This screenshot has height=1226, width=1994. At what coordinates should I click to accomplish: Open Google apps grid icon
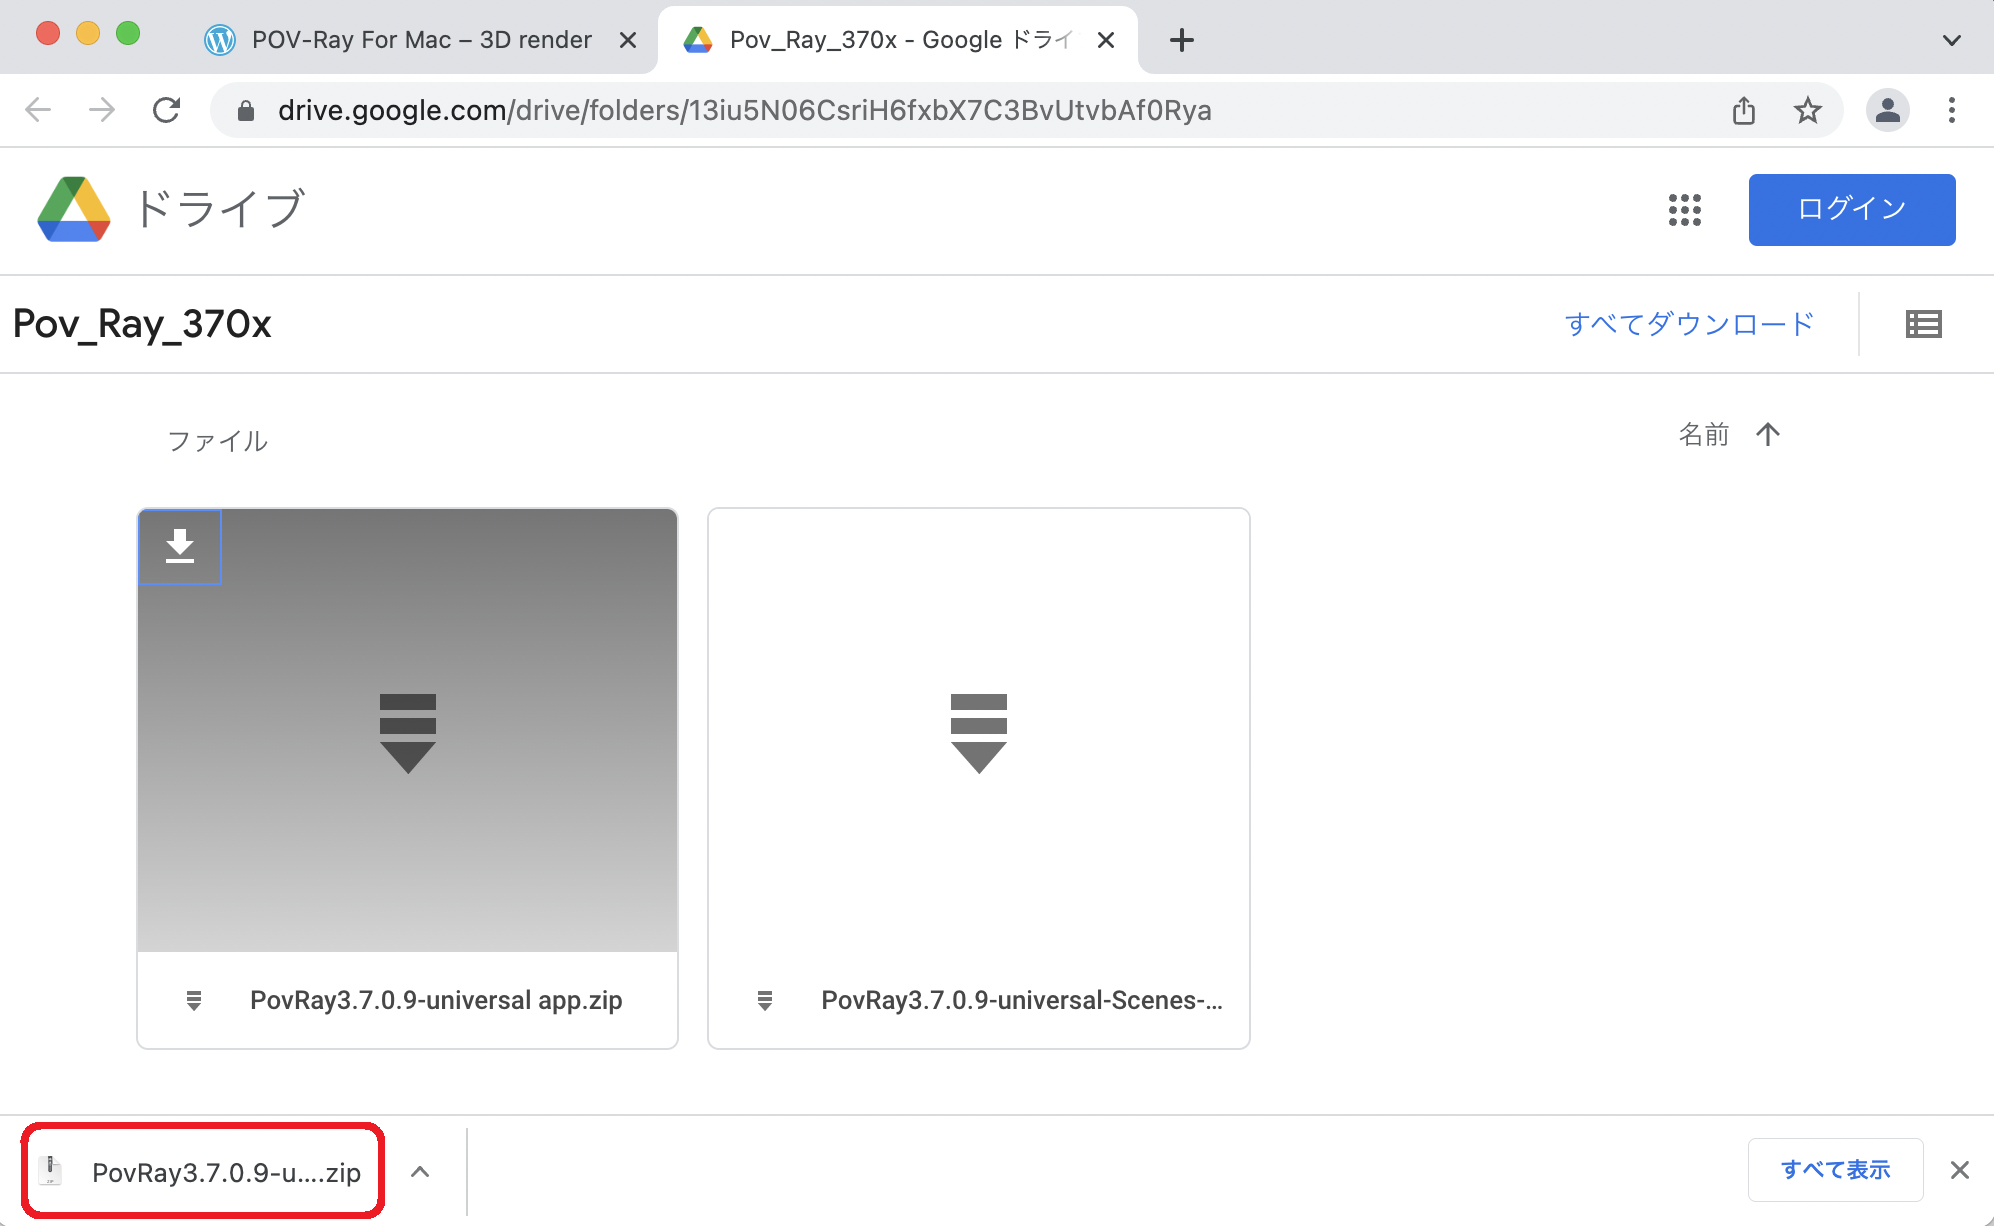1685,210
